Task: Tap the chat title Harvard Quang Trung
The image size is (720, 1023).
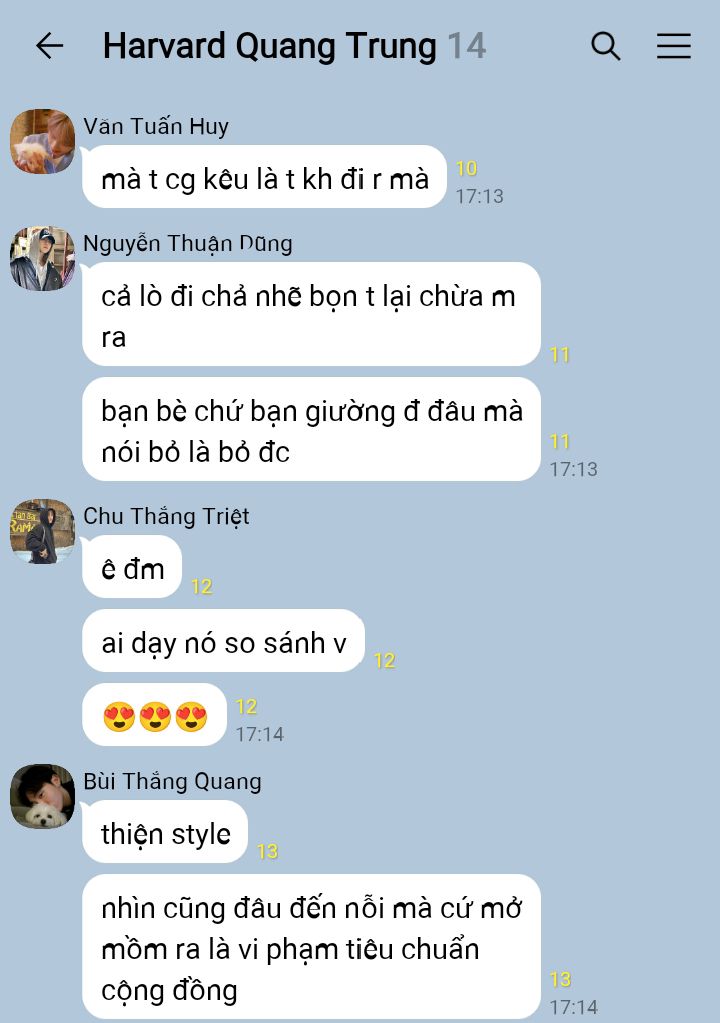Action: click(x=269, y=46)
